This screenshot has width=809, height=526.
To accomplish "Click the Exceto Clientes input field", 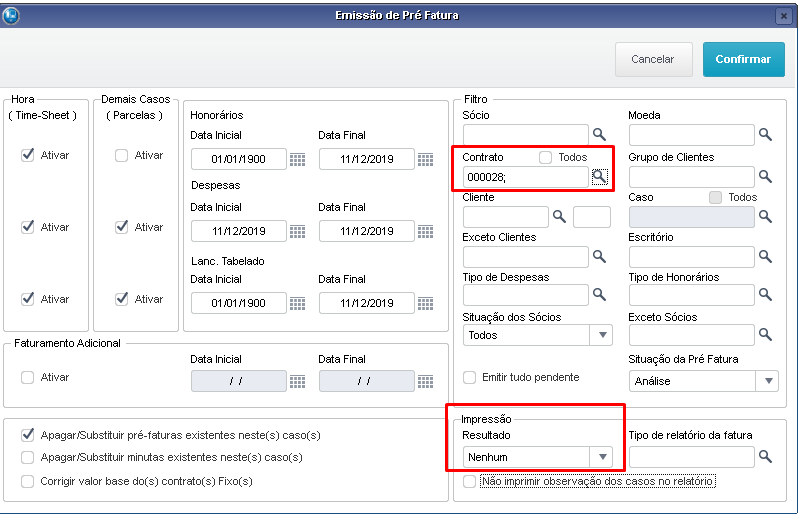I will 526,257.
